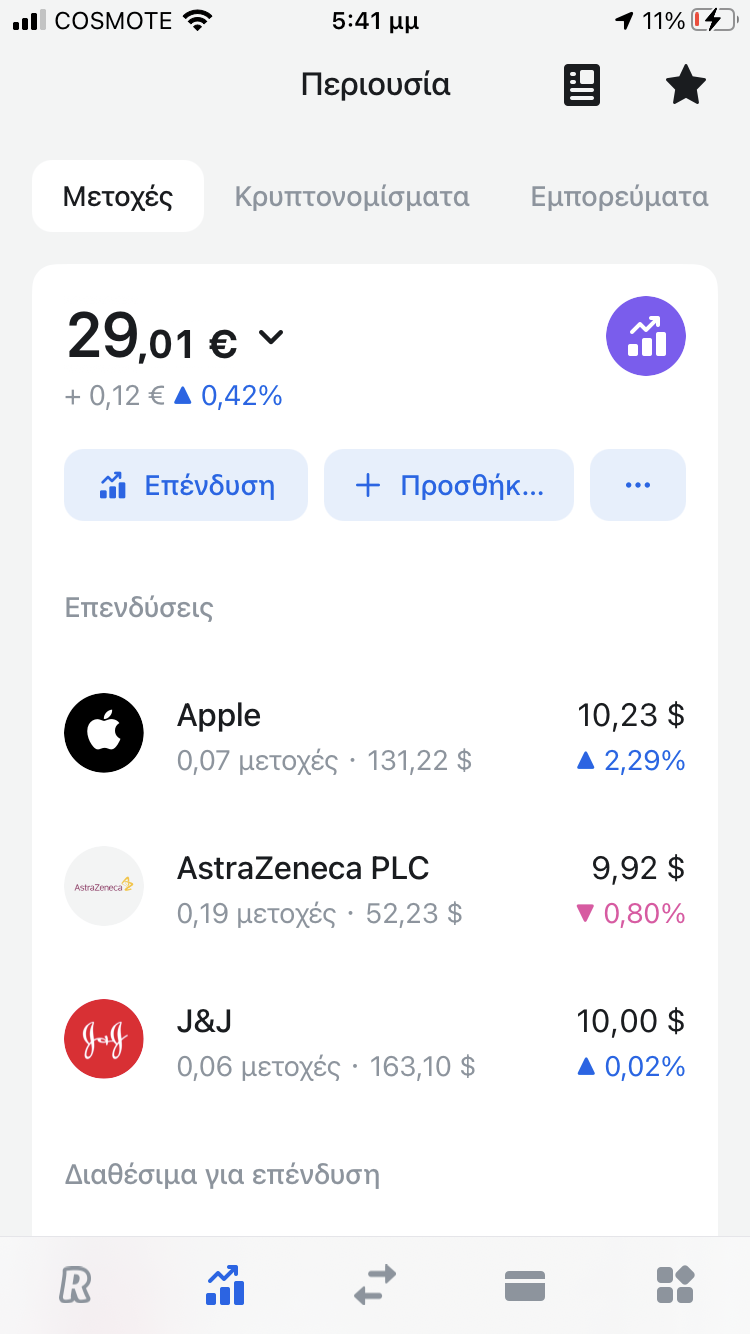Open the cards icon in bottom bar

[x=525, y=1285]
